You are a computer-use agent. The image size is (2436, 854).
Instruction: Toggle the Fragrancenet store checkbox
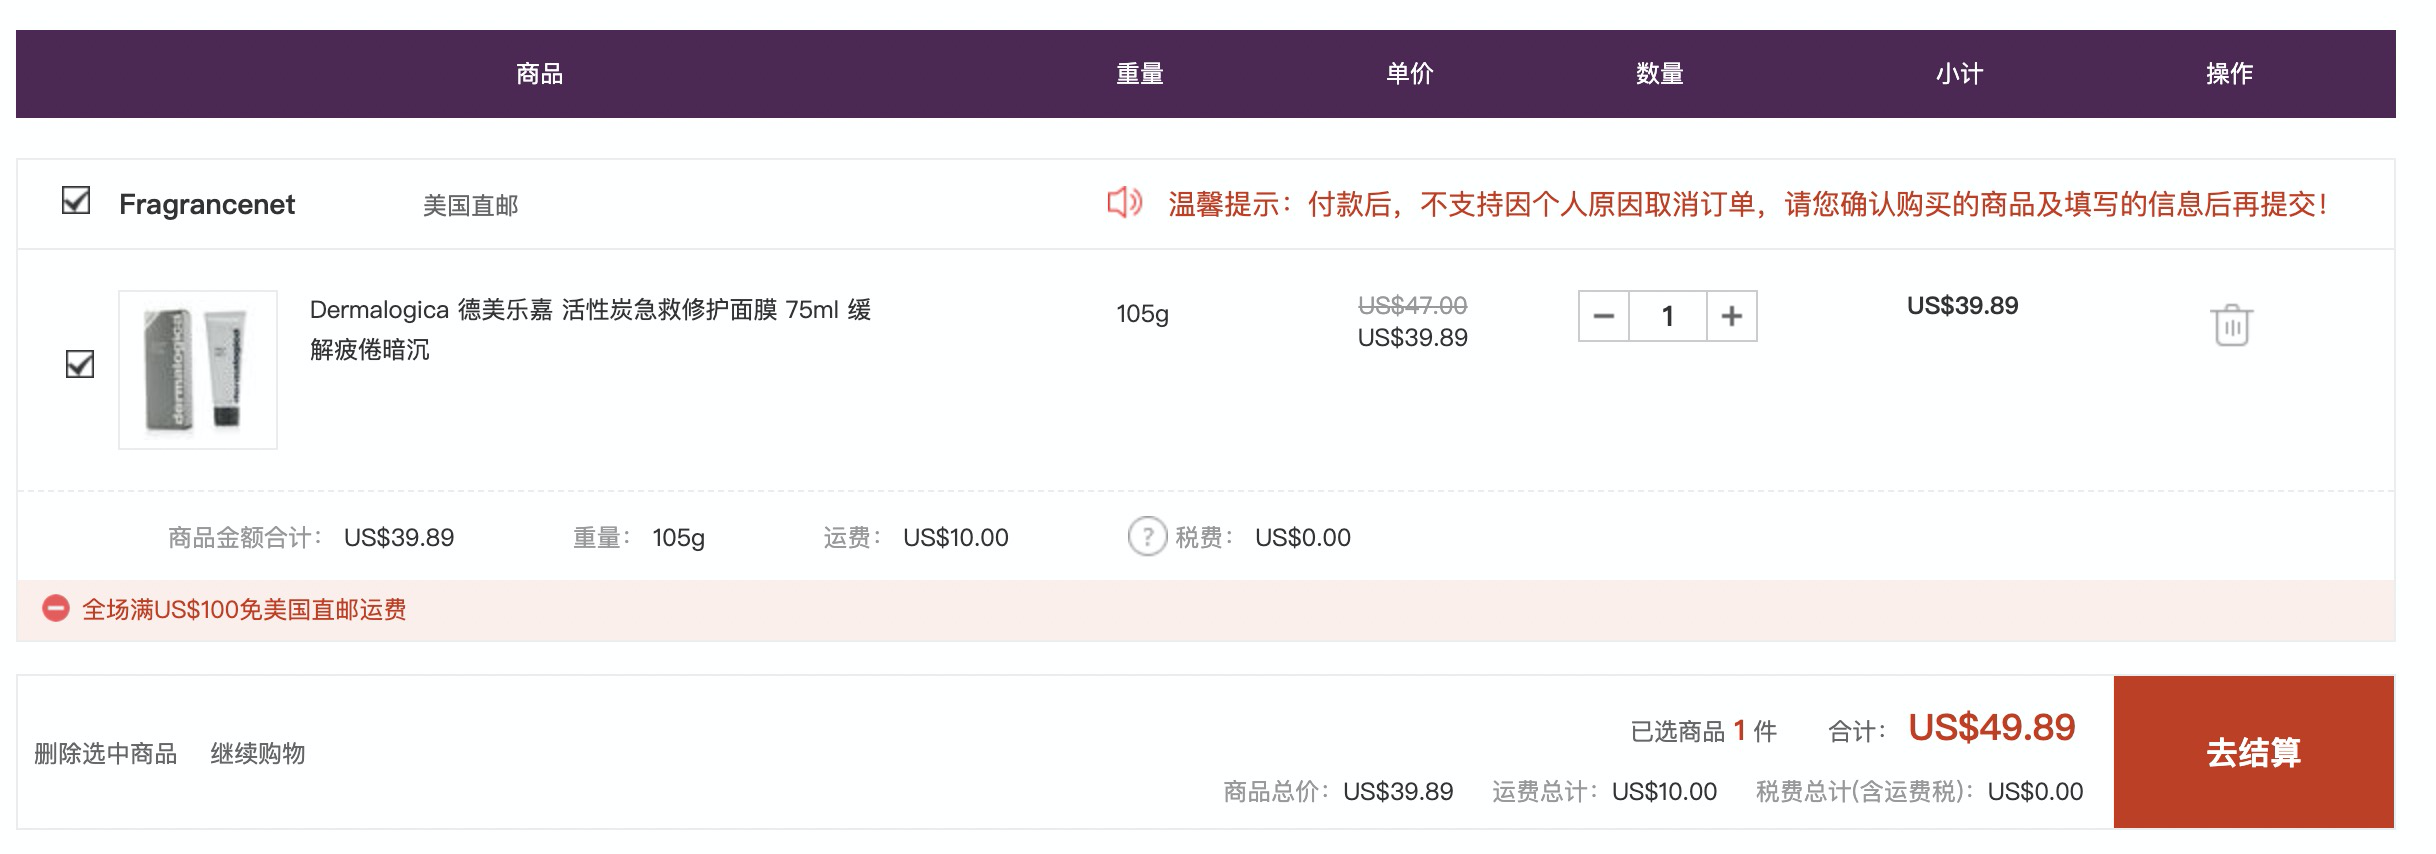pos(76,200)
